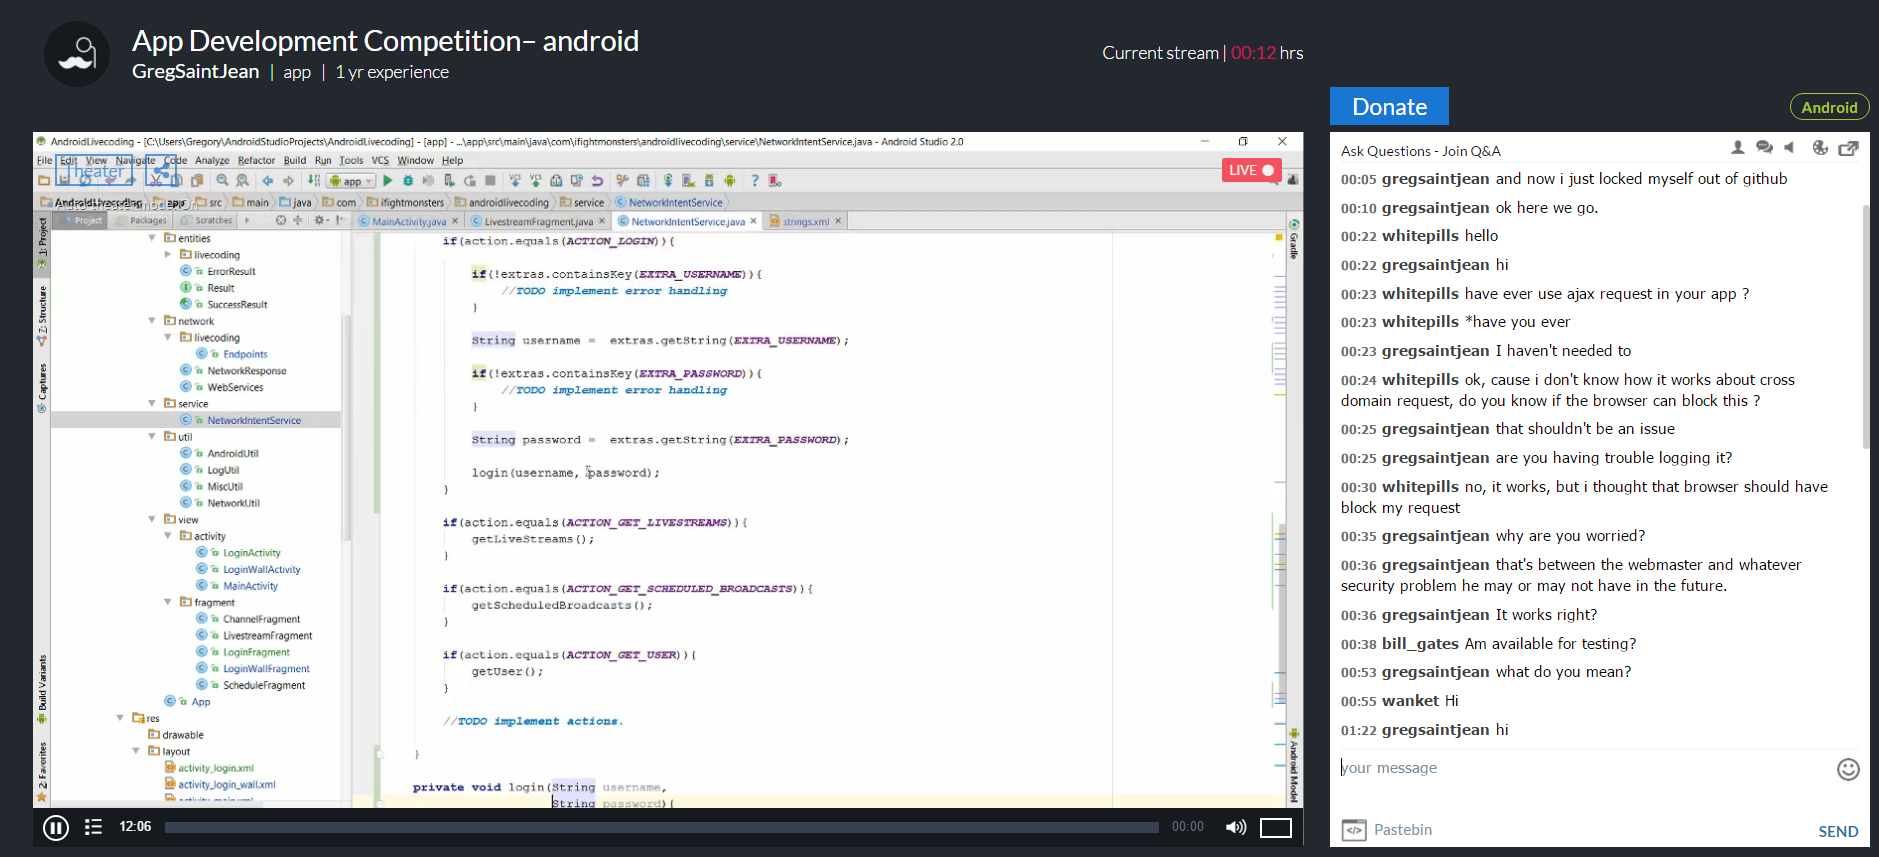1879x857 pixels.
Task: Open the emoji picker in chat
Action: tap(1848, 769)
